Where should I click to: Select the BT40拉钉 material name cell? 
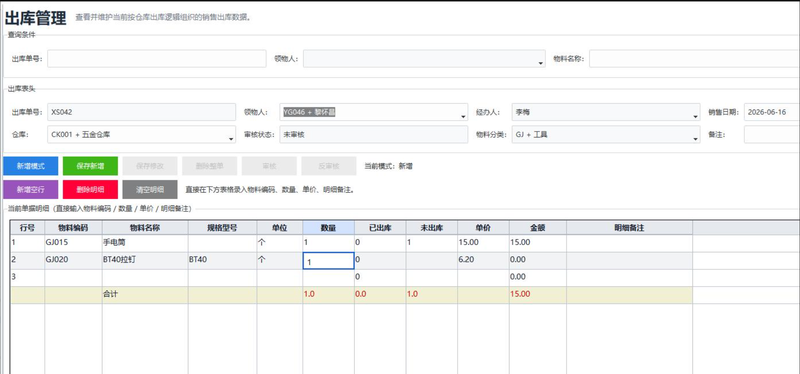tap(145, 260)
